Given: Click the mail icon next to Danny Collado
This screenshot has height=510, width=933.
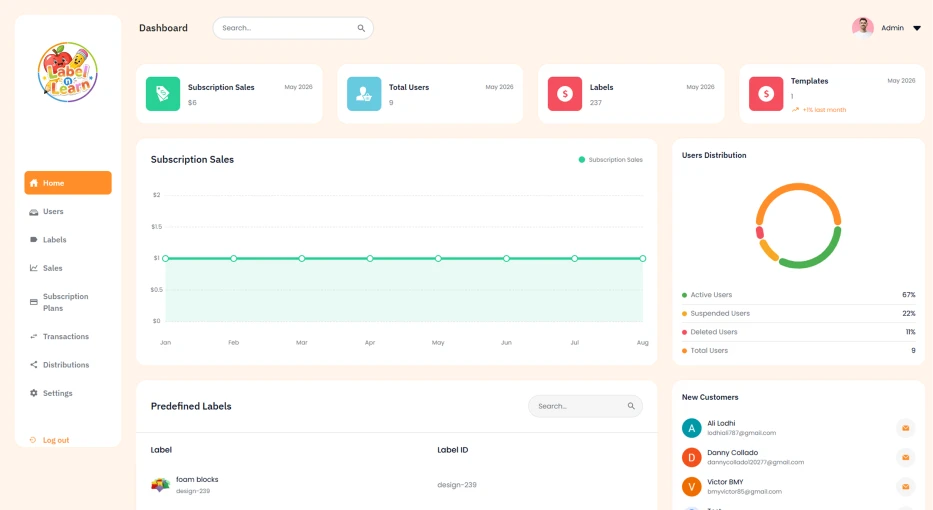Looking at the screenshot, I should tap(906, 457).
